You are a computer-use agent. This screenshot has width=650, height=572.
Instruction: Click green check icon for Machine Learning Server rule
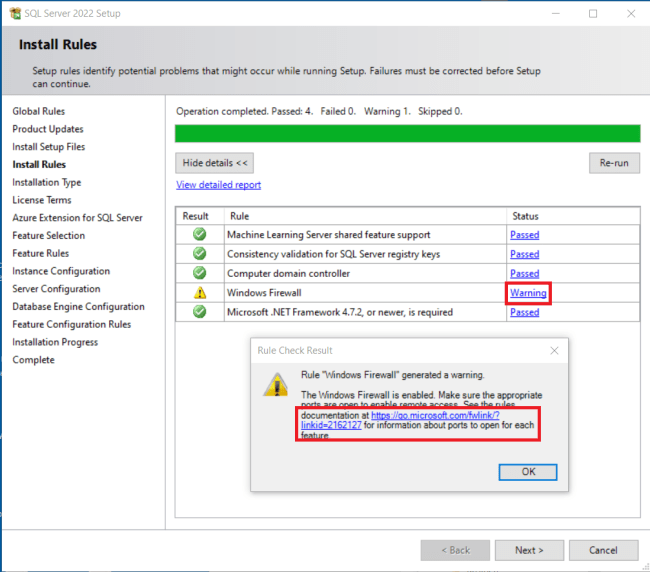point(199,234)
